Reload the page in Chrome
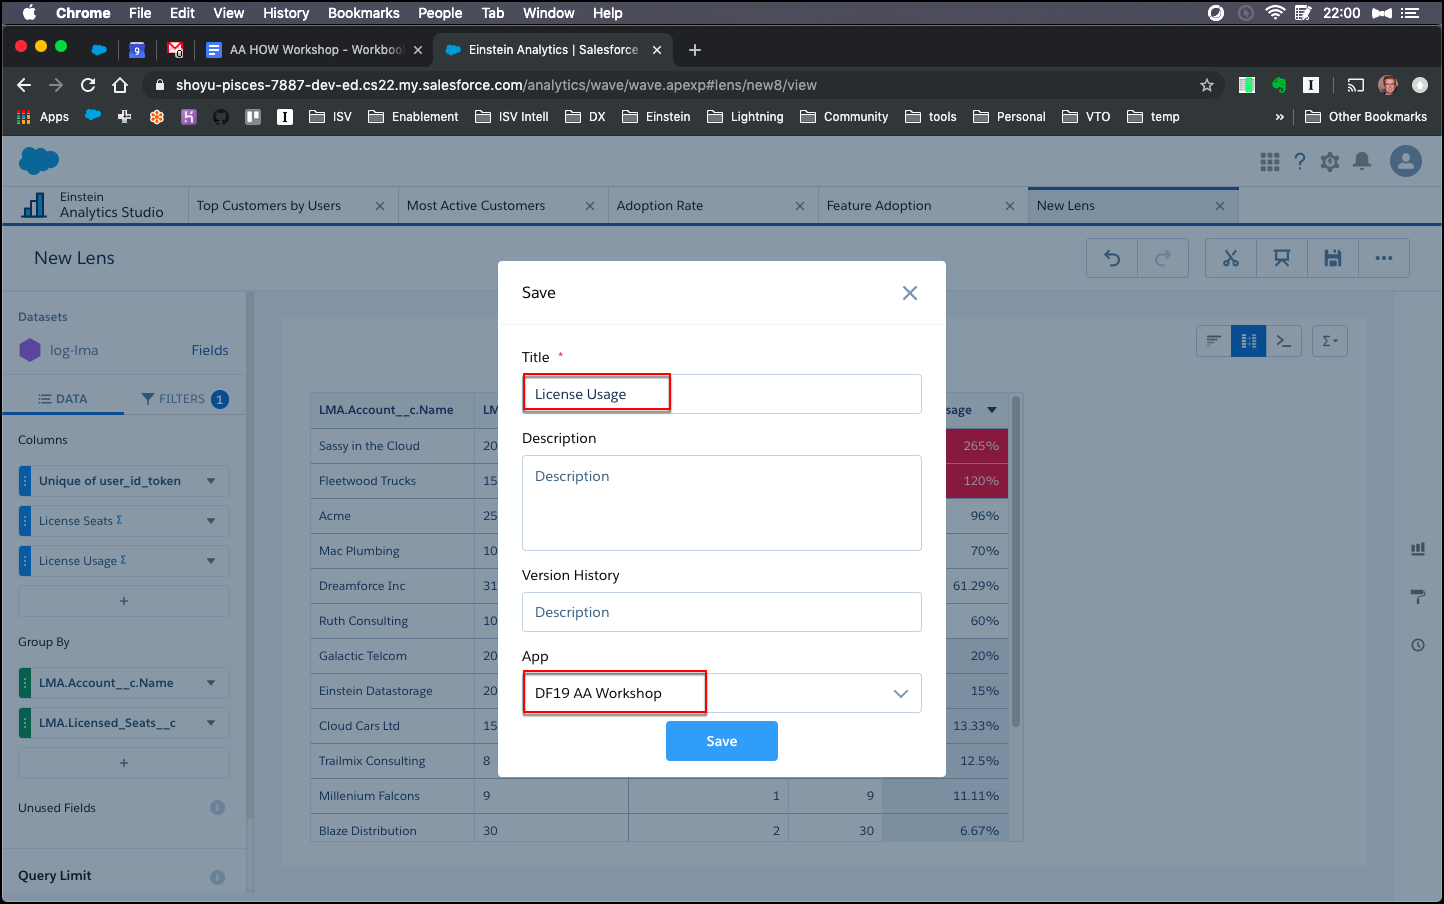This screenshot has height=904, width=1444. coord(88,85)
